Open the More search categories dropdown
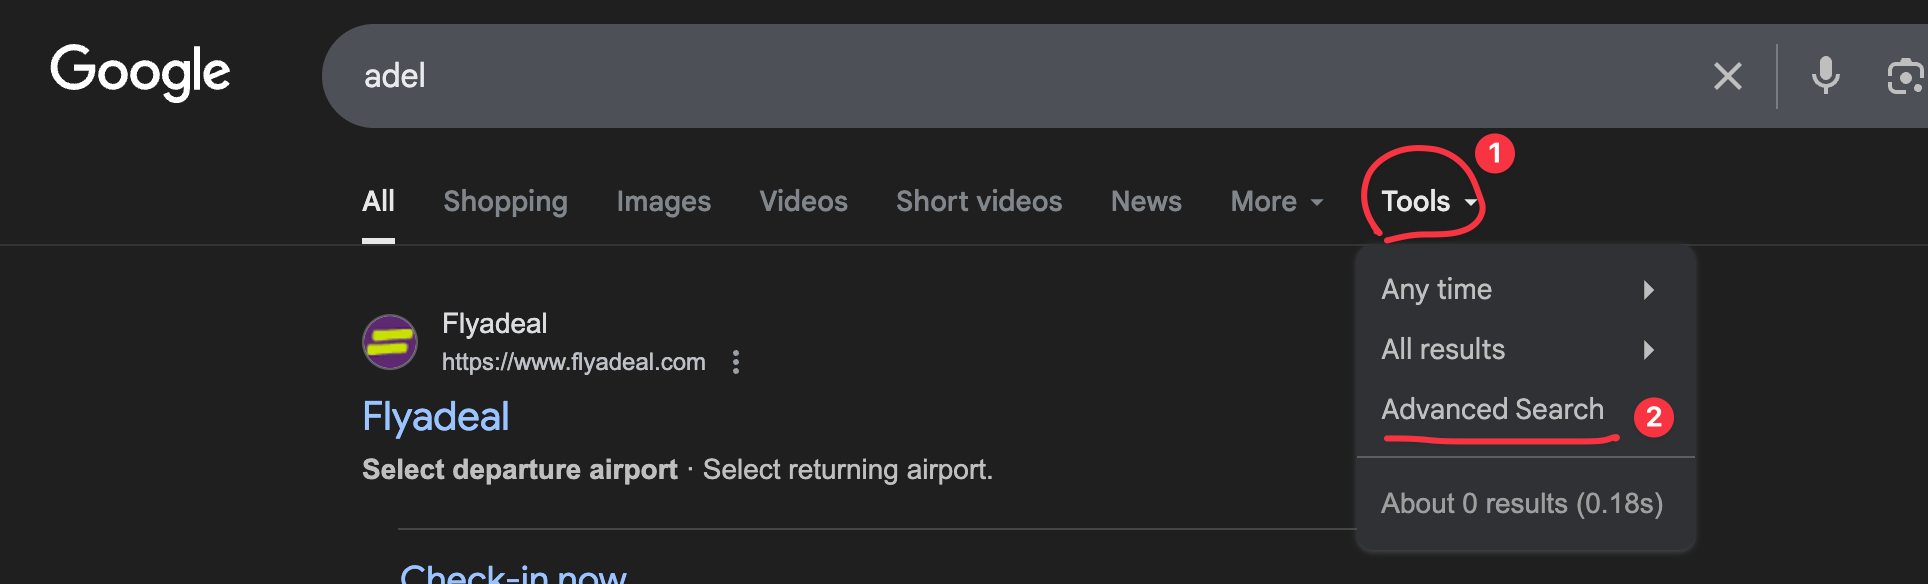 pyautogui.click(x=1277, y=202)
